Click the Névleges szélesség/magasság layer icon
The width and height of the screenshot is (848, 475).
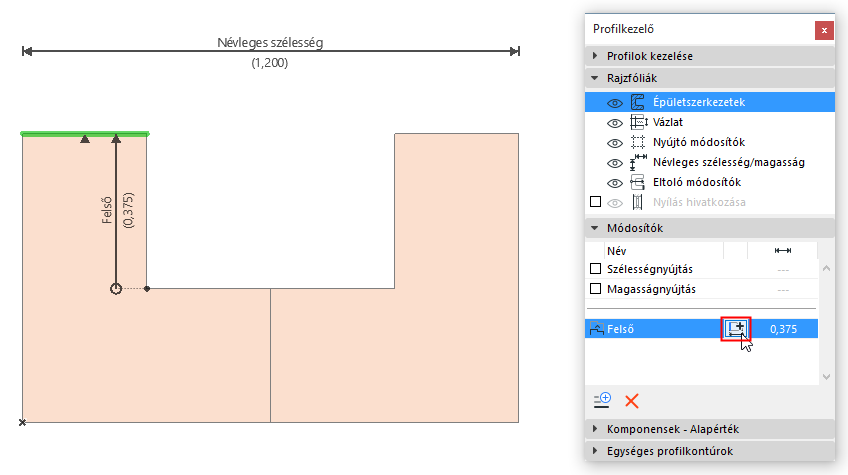click(x=638, y=162)
